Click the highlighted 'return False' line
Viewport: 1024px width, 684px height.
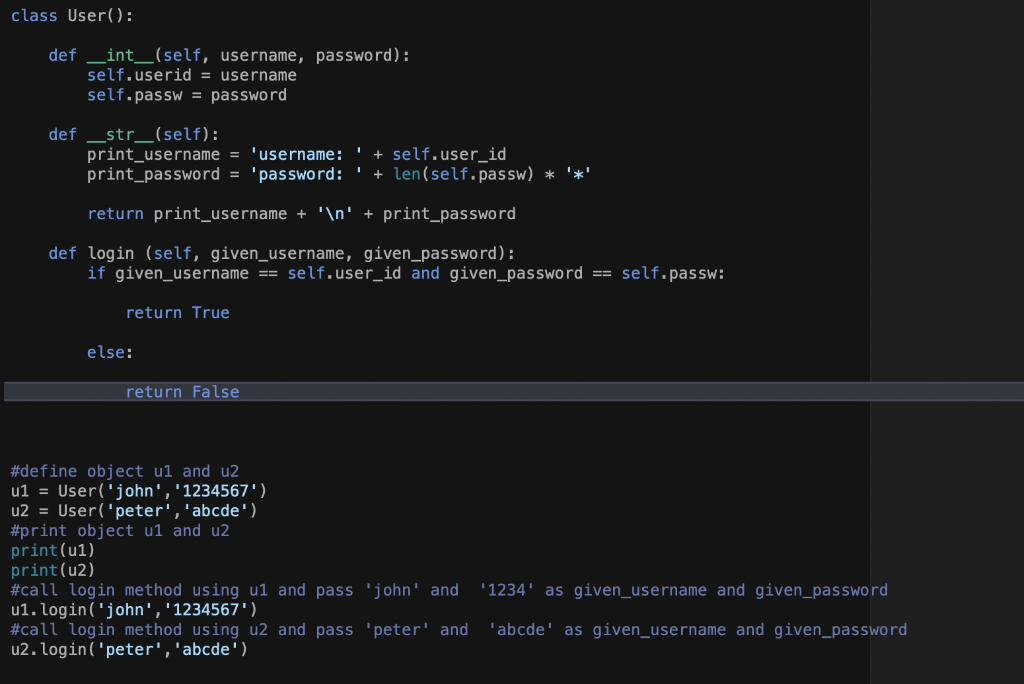click(514, 392)
